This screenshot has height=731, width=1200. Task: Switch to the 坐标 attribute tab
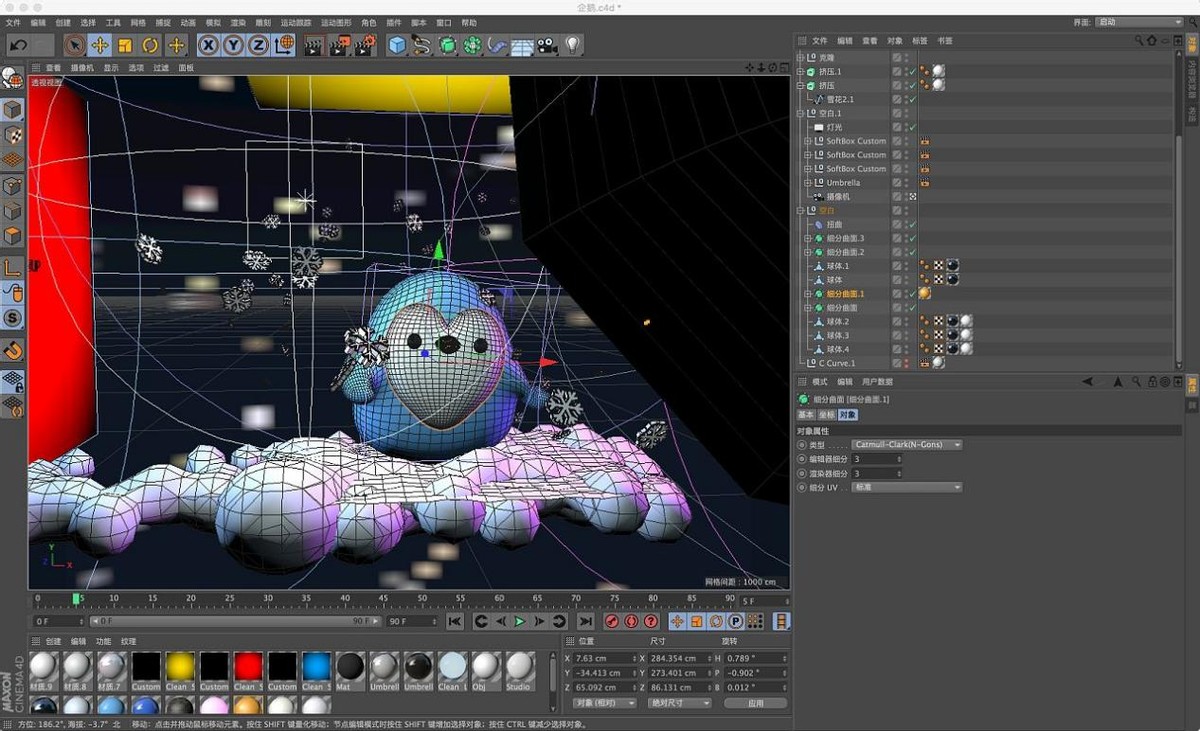(826, 414)
